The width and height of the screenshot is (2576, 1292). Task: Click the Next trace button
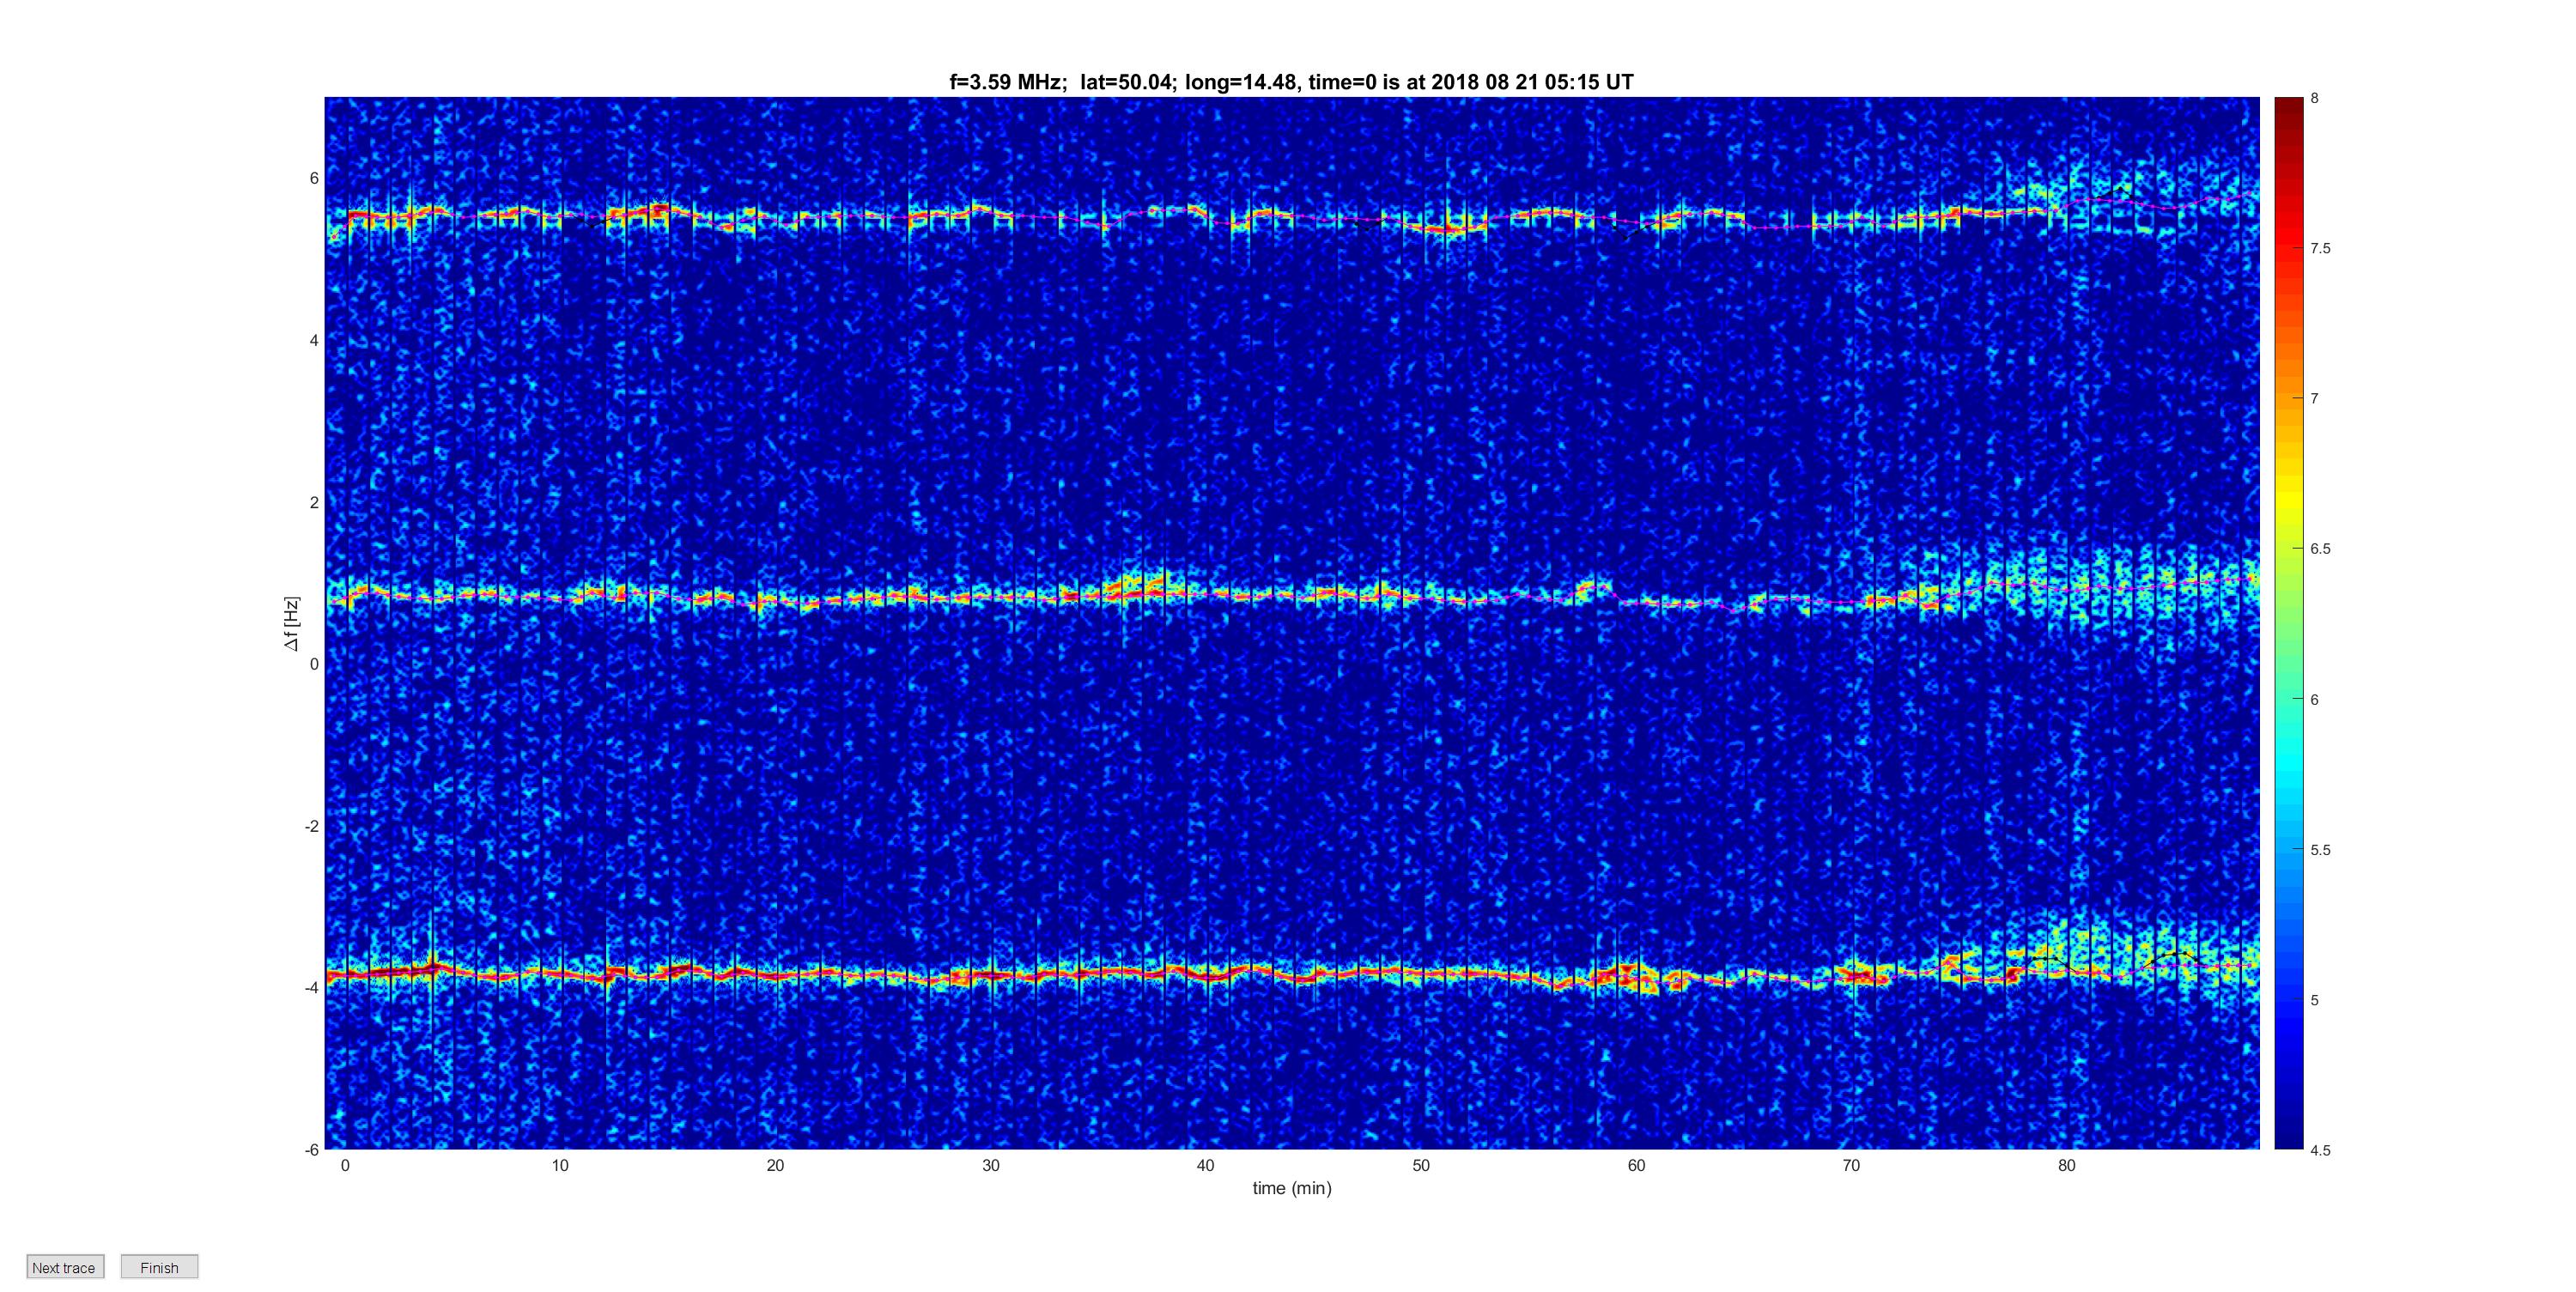pyautogui.click(x=65, y=1267)
